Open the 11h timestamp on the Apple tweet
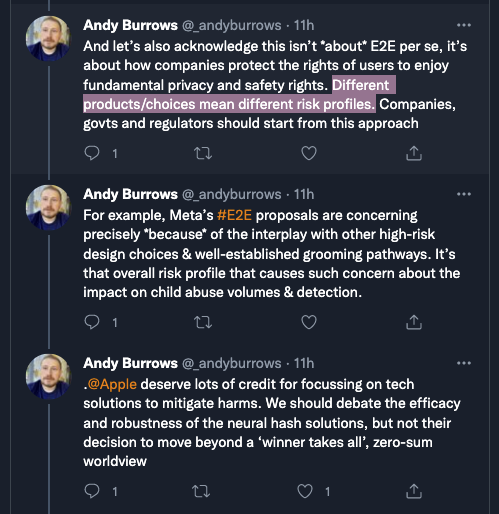 tap(304, 363)
